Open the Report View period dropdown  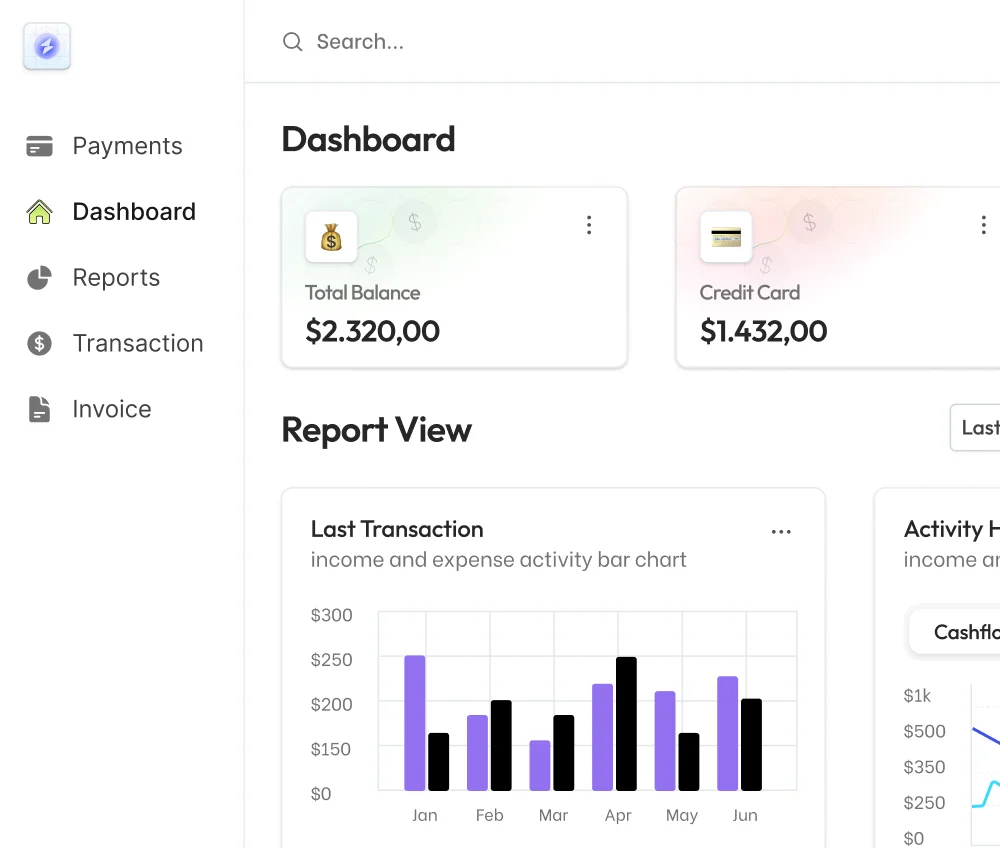pyautogui.click(x=975, y=428)
